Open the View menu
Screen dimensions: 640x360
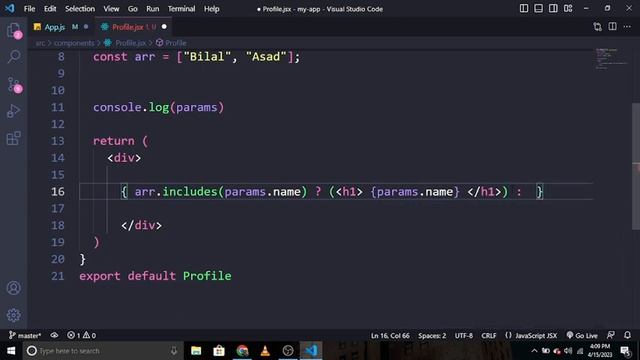111,9
